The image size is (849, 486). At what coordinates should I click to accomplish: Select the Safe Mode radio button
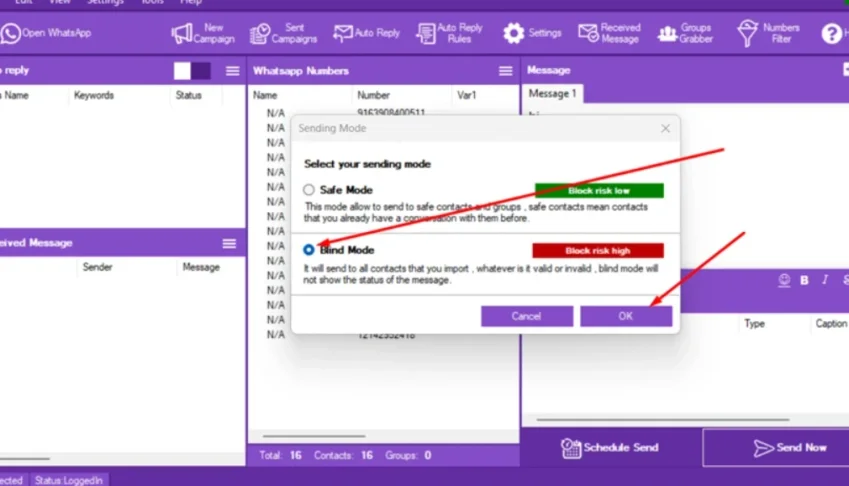tap(309, 190)
